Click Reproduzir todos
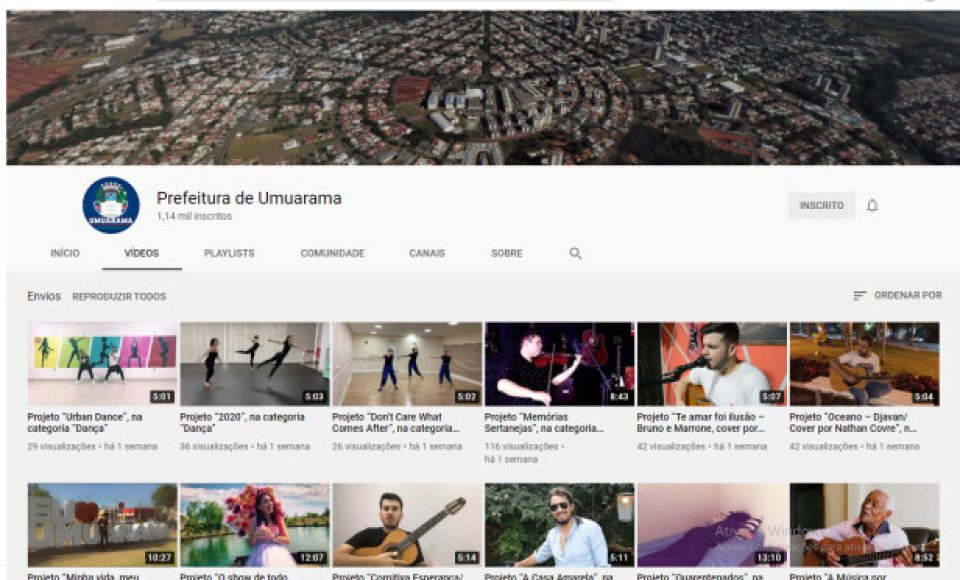 [119, 296]
